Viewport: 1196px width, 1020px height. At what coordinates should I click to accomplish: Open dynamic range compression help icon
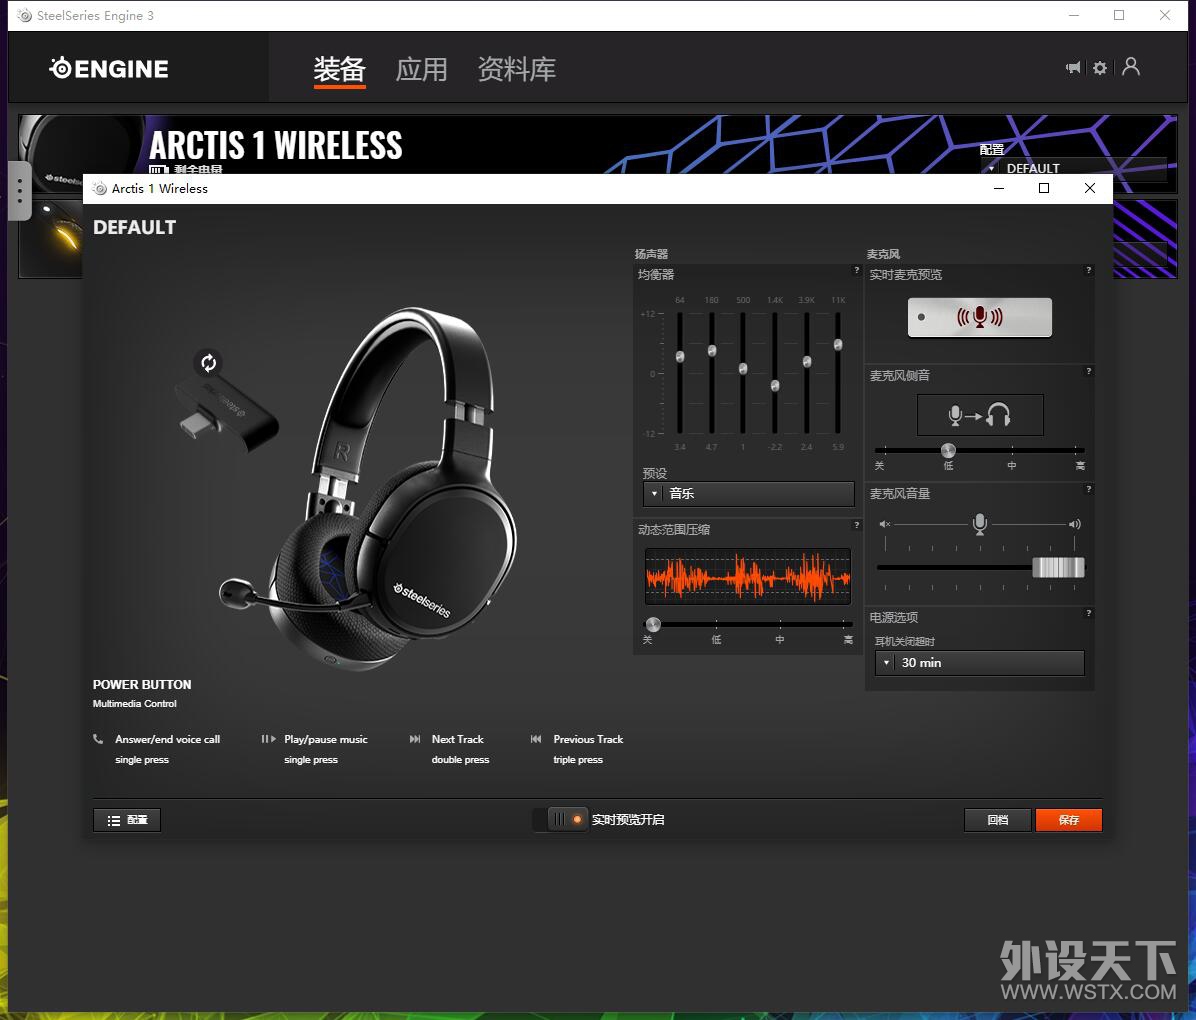coord(857,525)
